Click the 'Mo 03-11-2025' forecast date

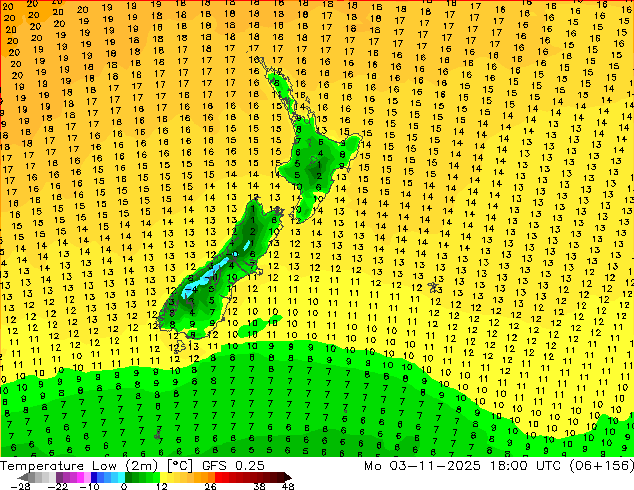[423, 466]
